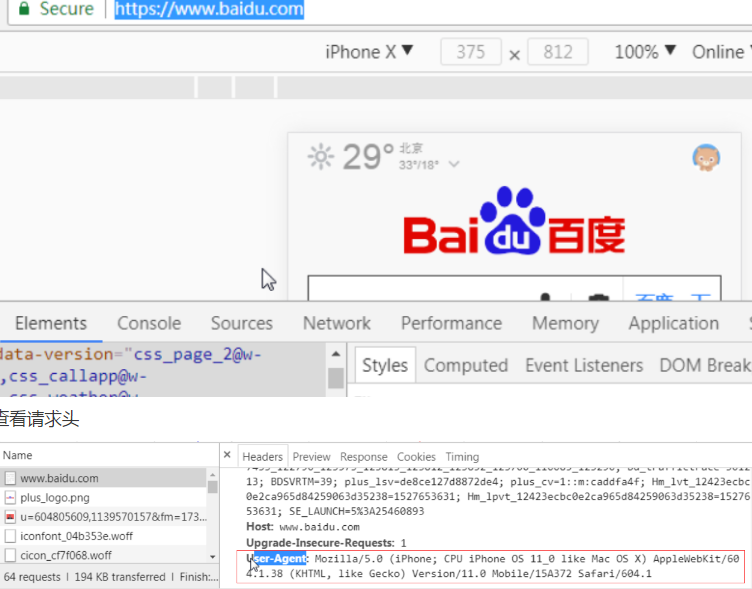This screenshot has height=589, width=752.
Task: Click the cicon woff file icon
Action: point(10,555)
